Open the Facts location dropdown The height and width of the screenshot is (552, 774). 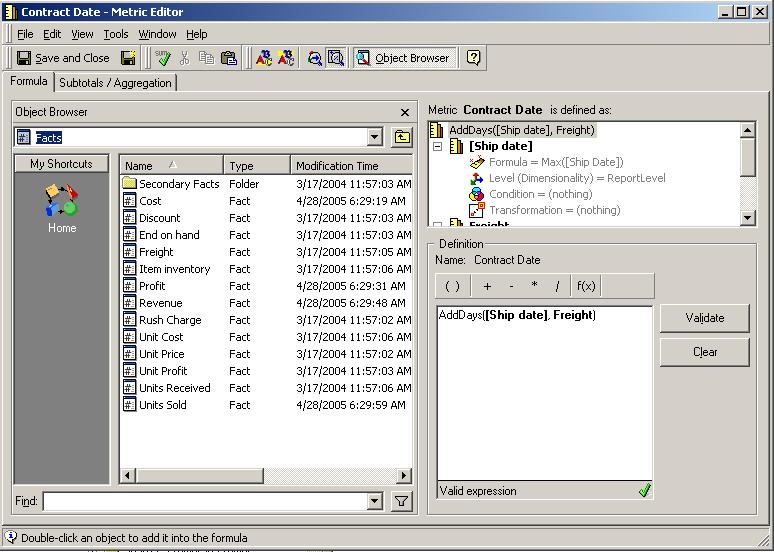[x=375, y=137]
